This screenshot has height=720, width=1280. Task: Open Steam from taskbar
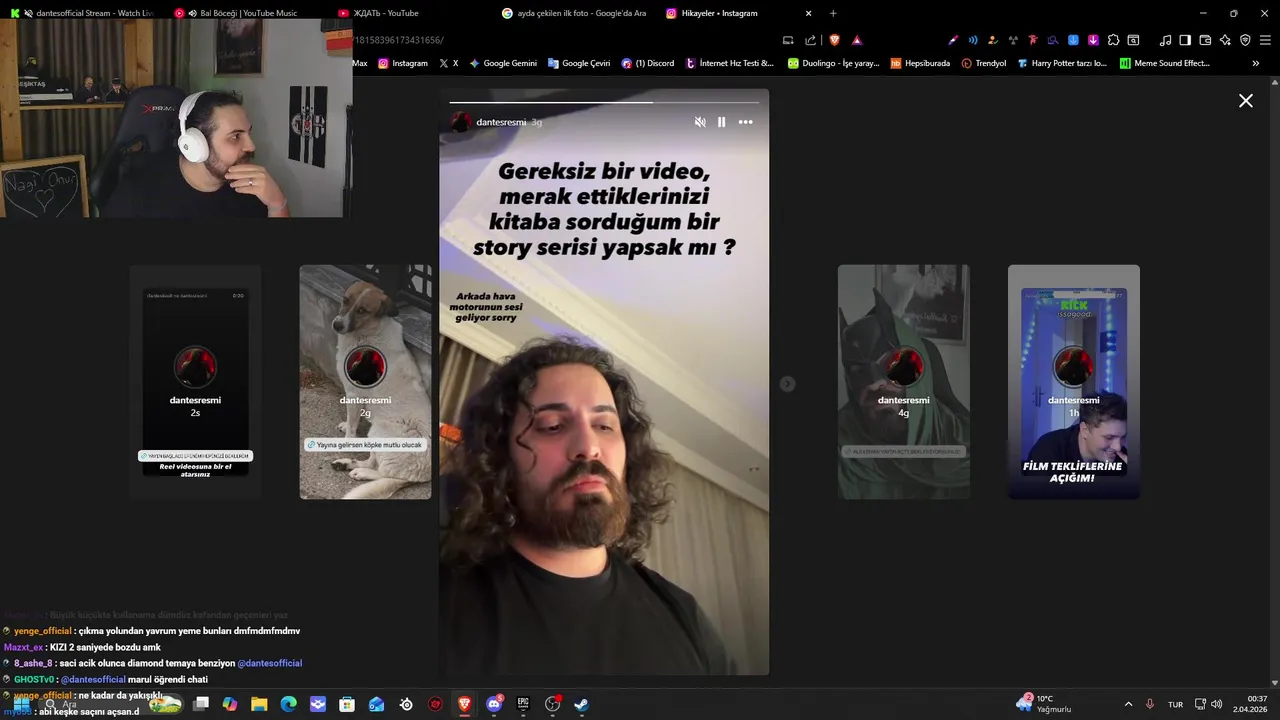pos(582,704)
